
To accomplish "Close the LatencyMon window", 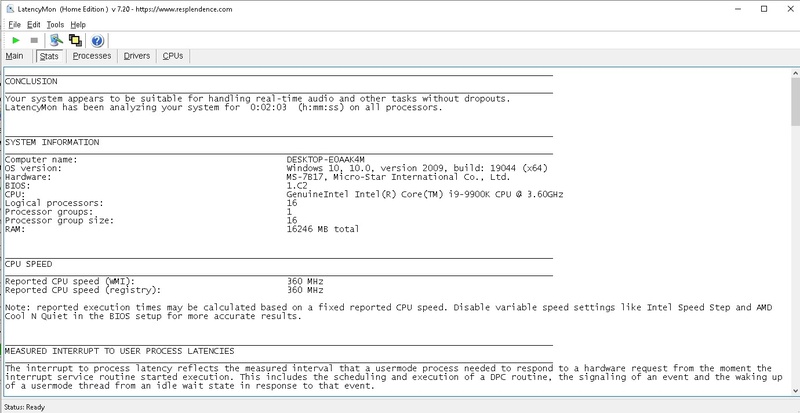I will tap(790, 9).
